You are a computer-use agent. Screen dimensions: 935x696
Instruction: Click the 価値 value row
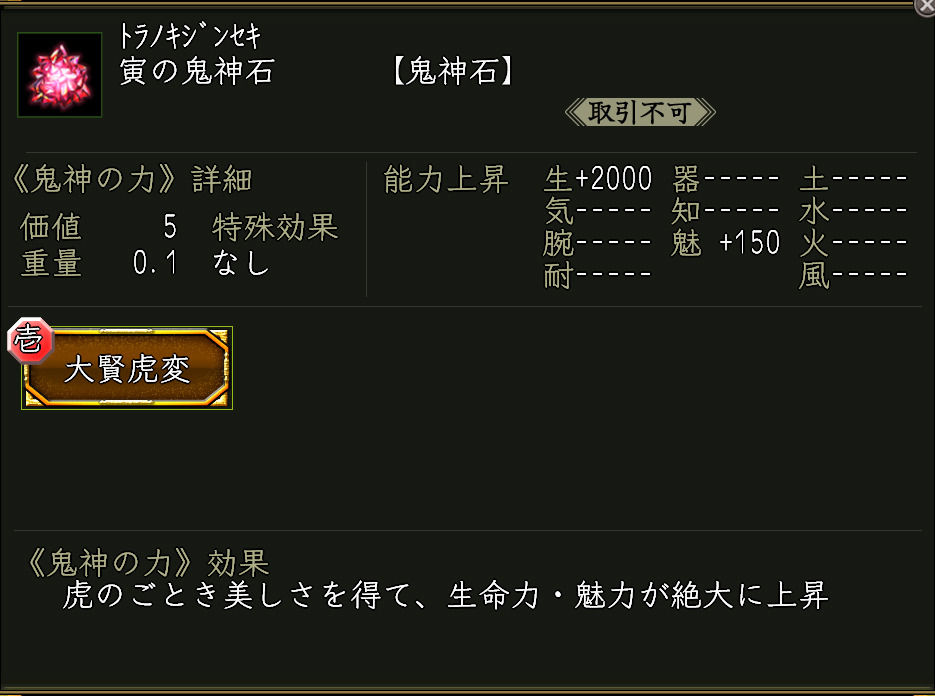(x=98, y=227)
